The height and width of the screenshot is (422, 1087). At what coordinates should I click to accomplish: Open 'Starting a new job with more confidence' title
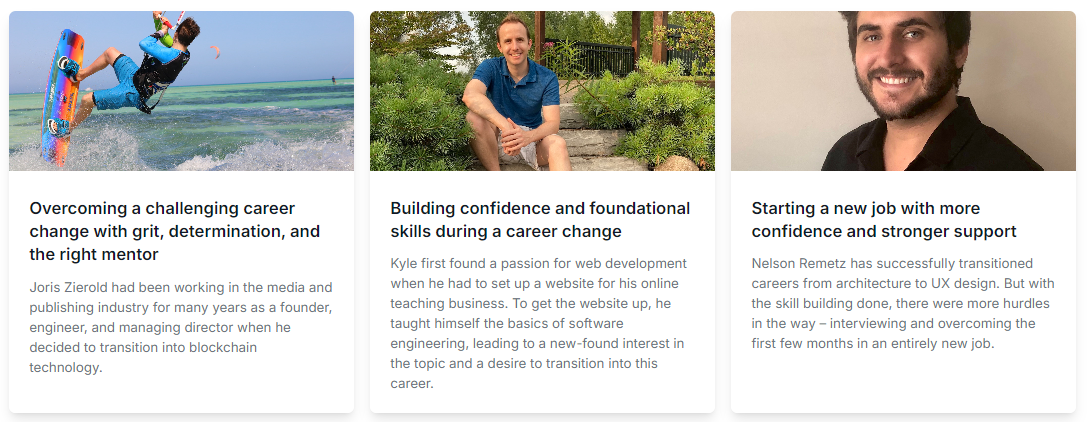point(884,220)
